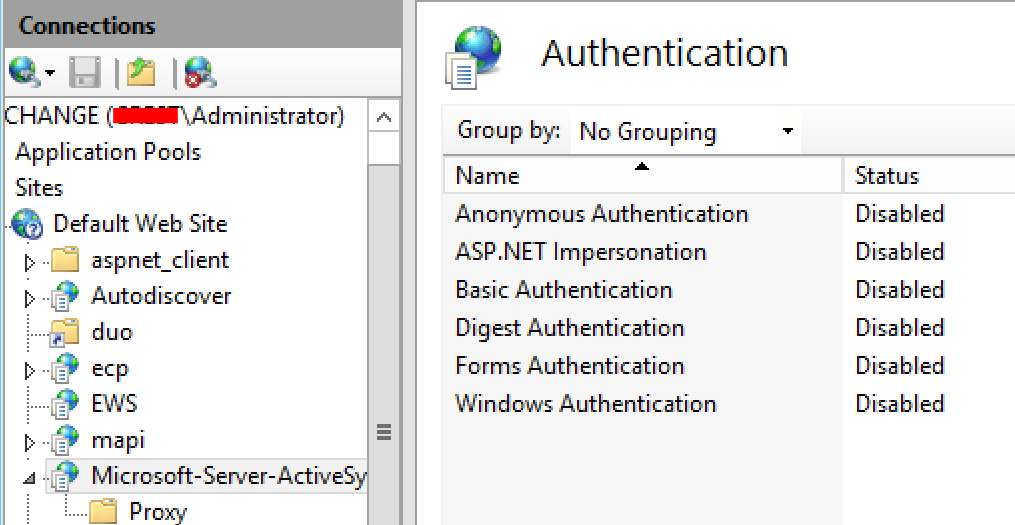The height and width of the screenshot is (525, 1015).
Task: Select the EWS virtual directory
Action: click(x=114, y=404)
